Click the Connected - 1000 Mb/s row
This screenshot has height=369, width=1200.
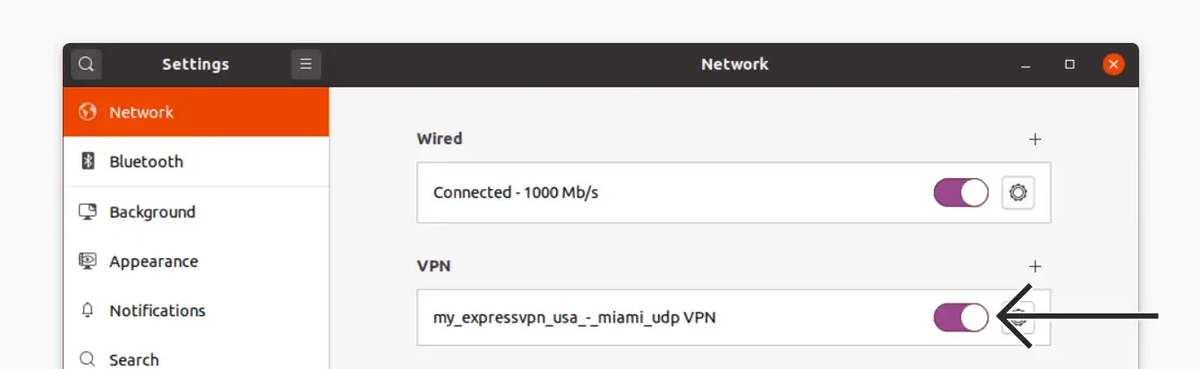(x=734, y=192)
